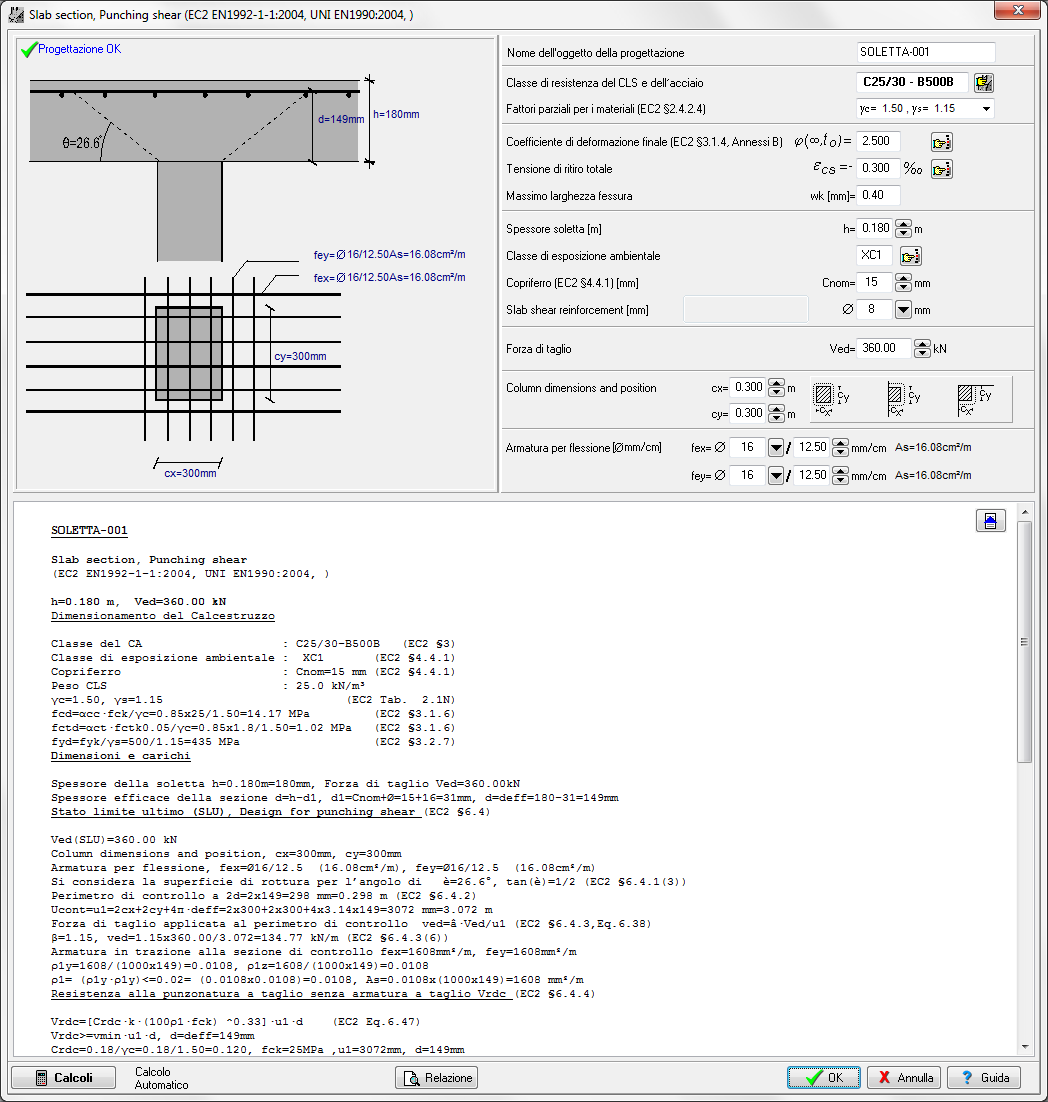Click the slab thickness h stepper

point(903,229)
